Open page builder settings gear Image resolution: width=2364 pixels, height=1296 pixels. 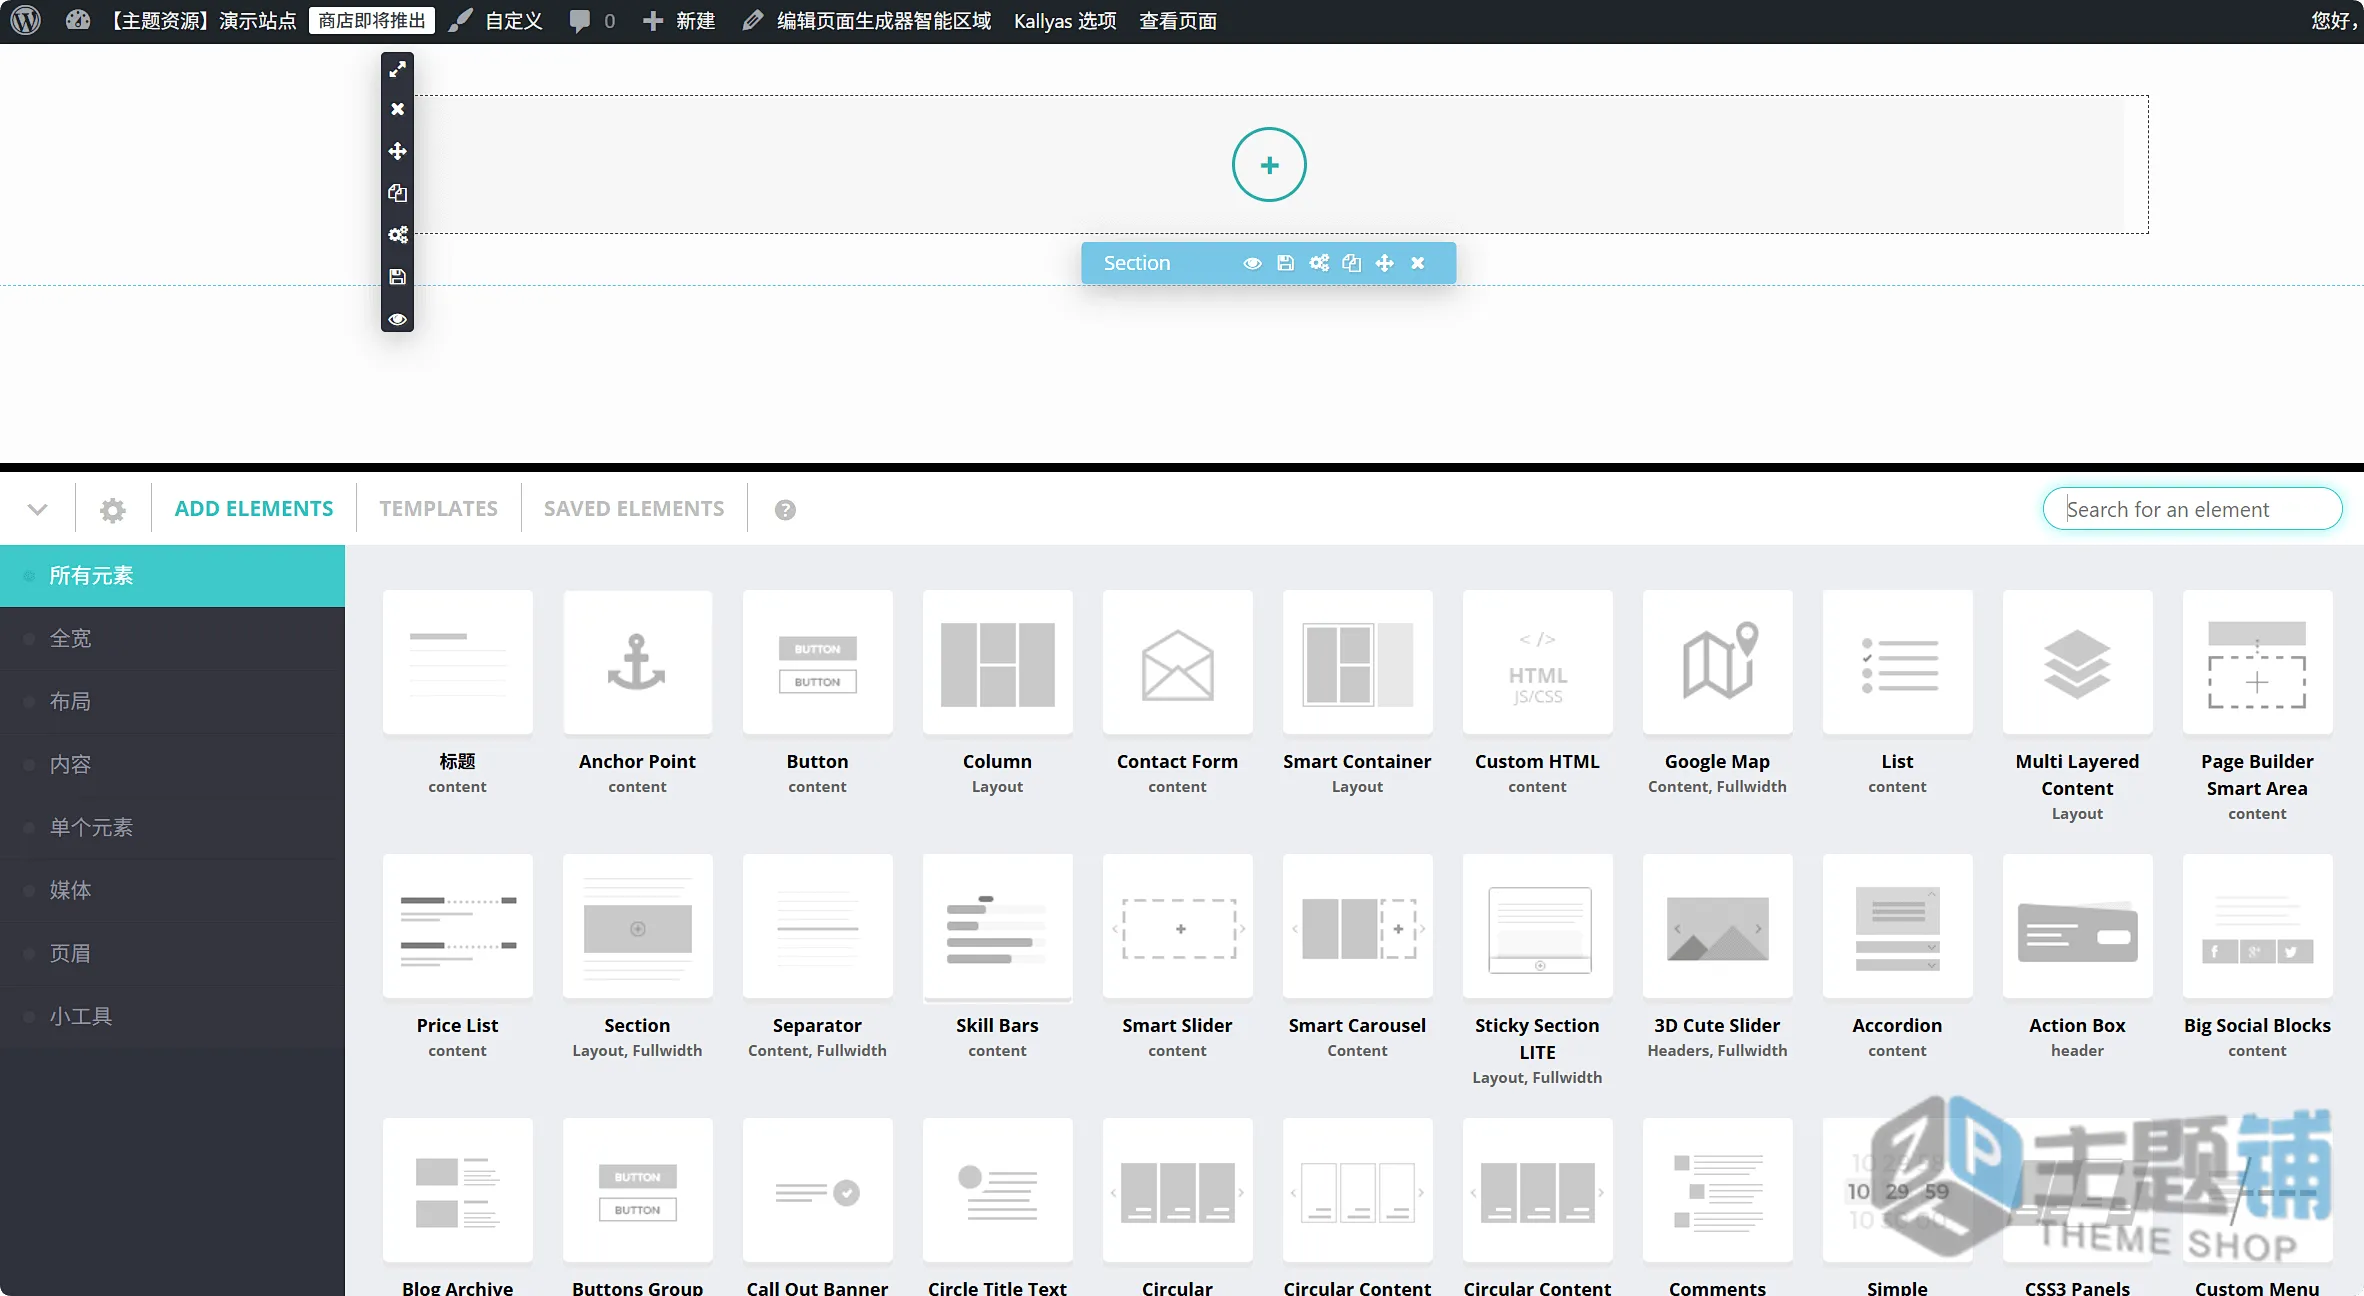[x=113, y=510]
